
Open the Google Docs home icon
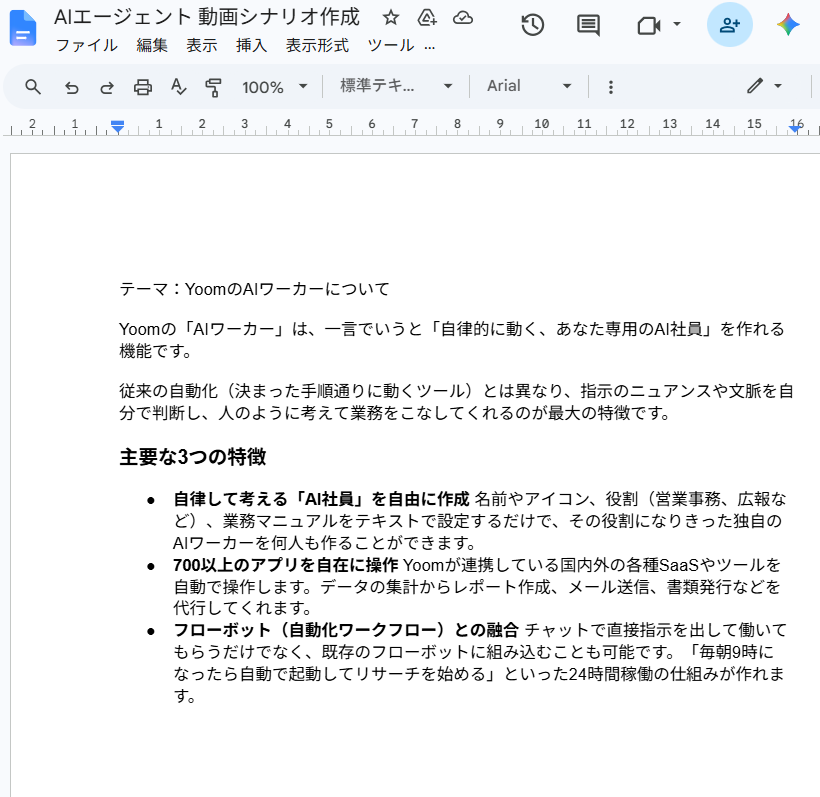pyautogui.click(x=23, y=28)
